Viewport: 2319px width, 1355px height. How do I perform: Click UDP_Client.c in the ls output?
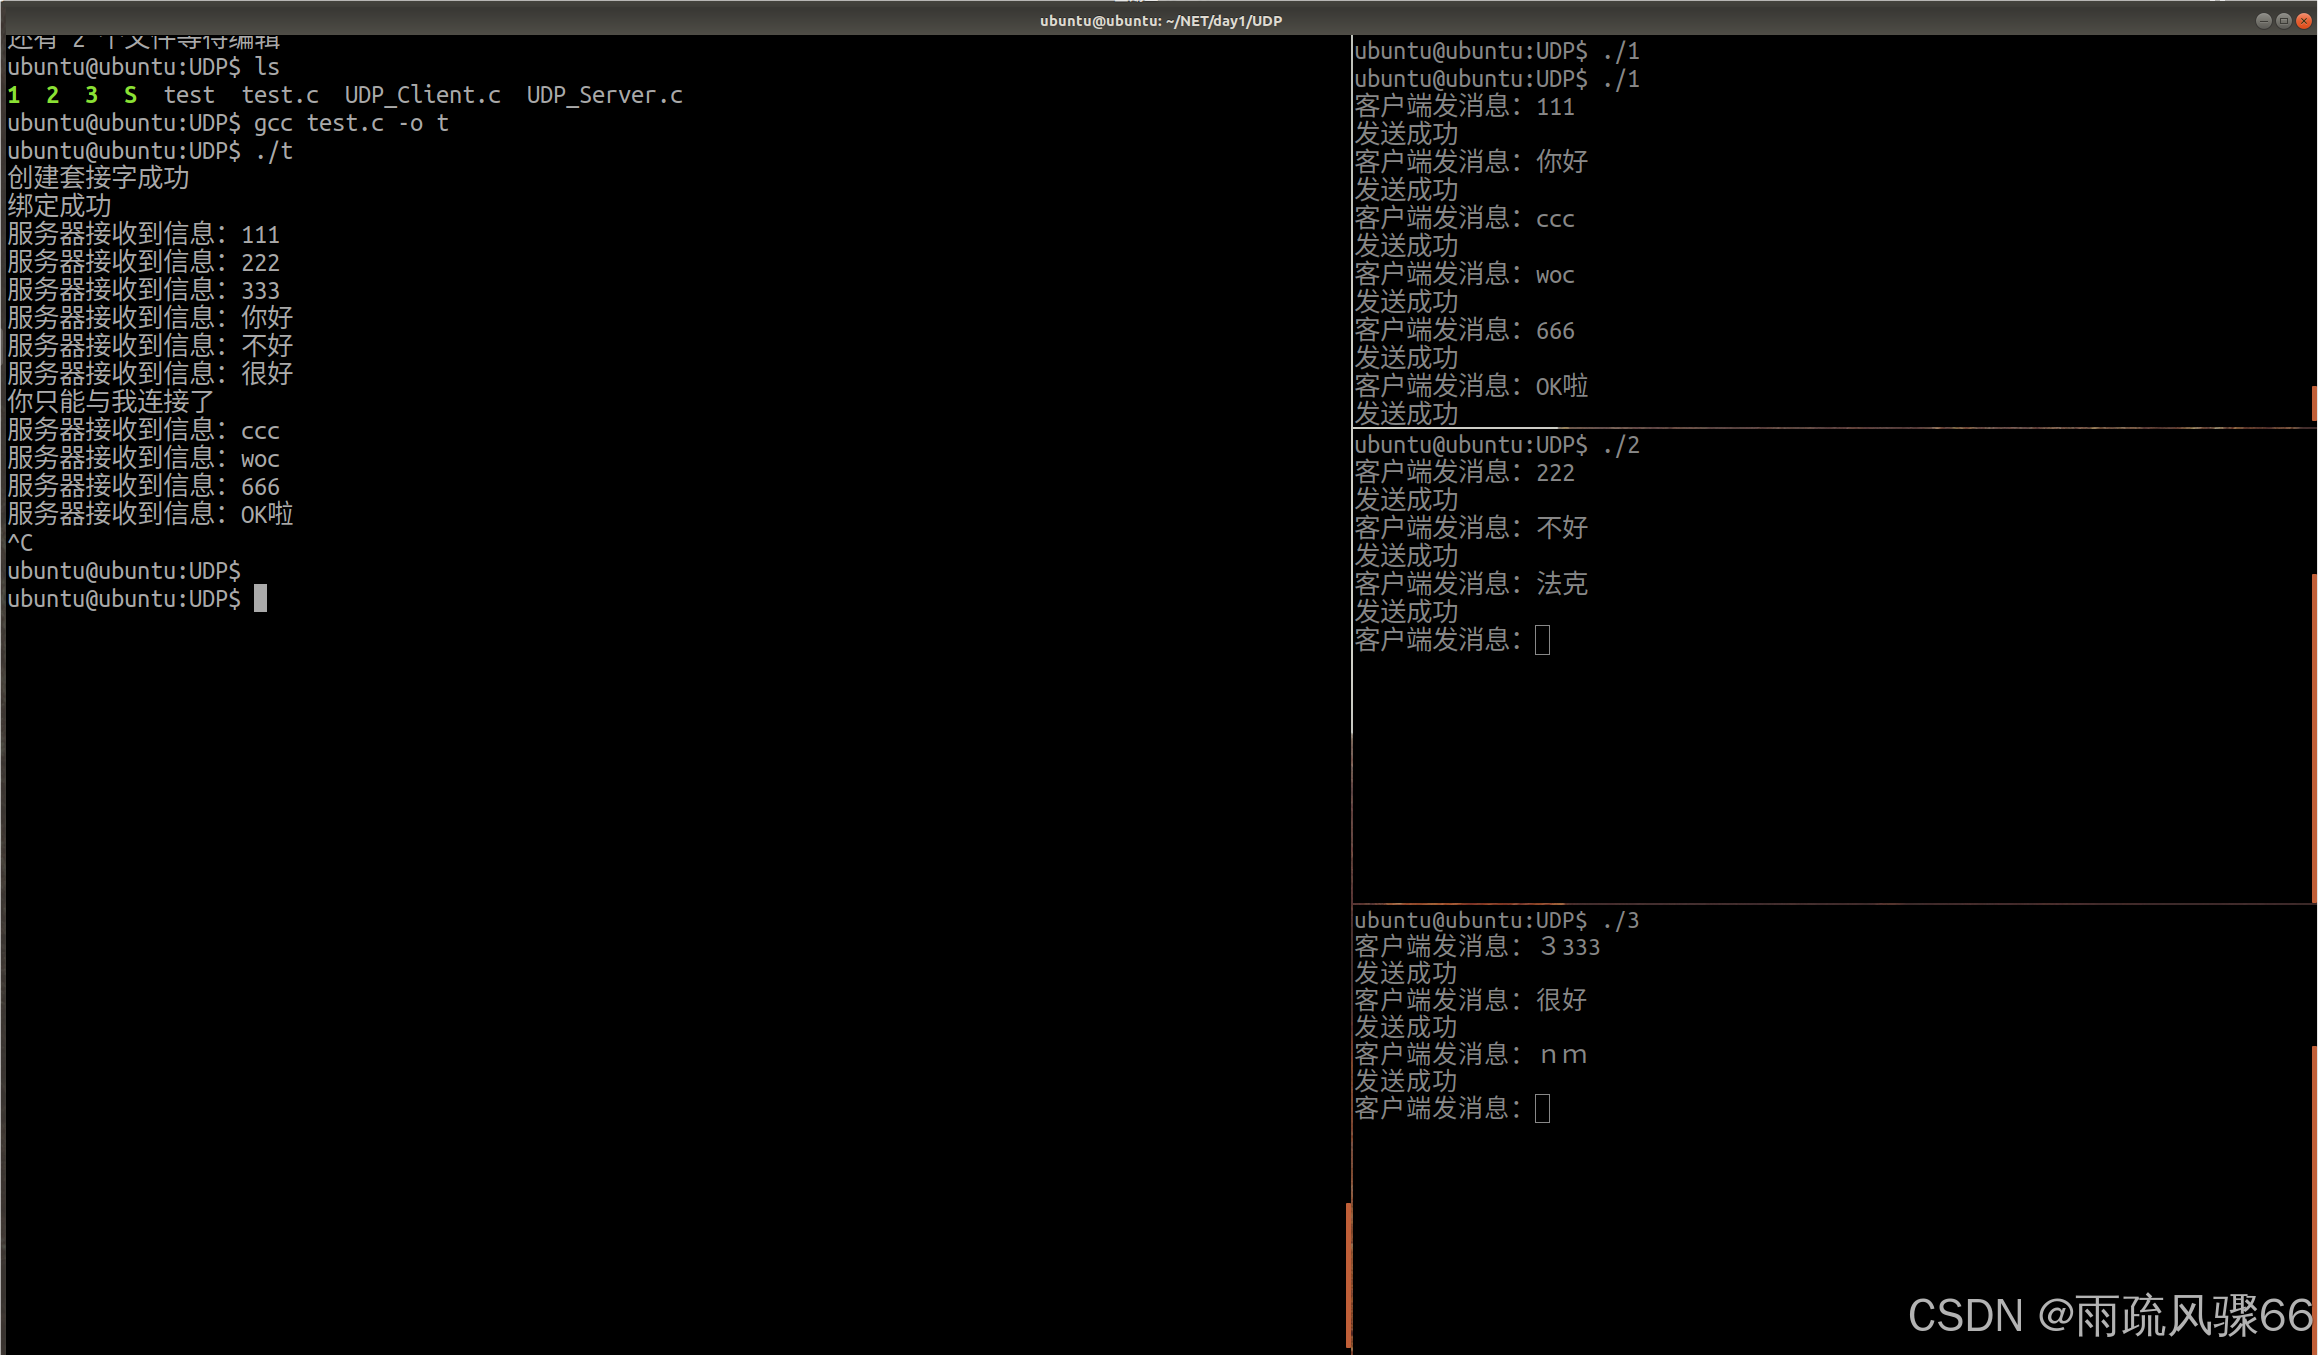click(422, 95)
